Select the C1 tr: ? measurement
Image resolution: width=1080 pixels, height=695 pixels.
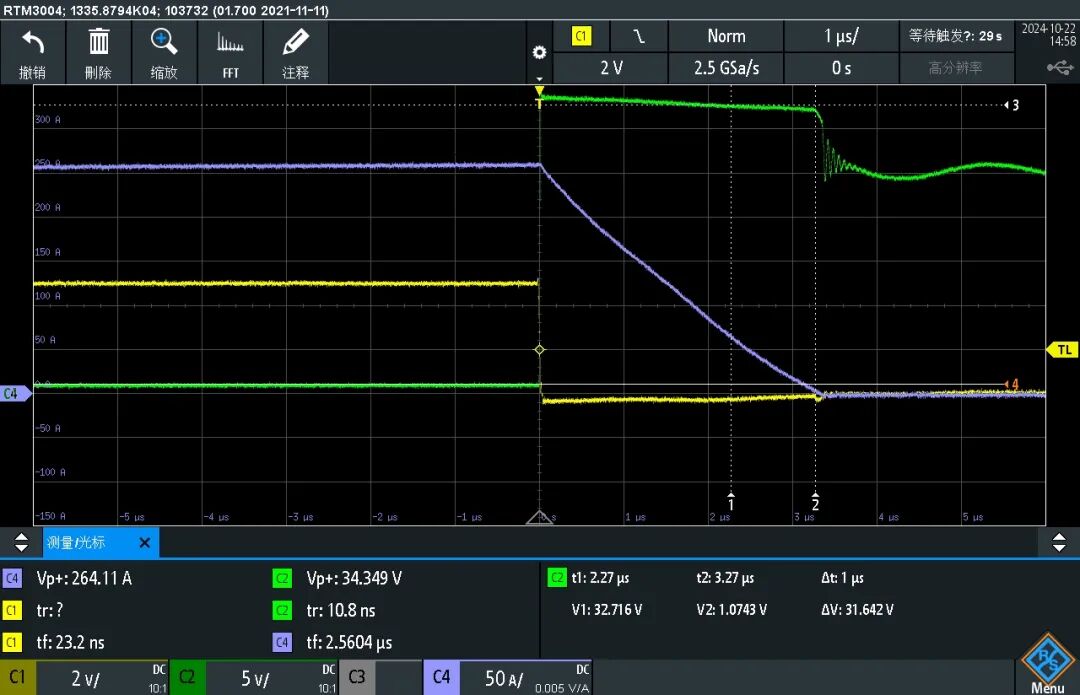point(50,610)
